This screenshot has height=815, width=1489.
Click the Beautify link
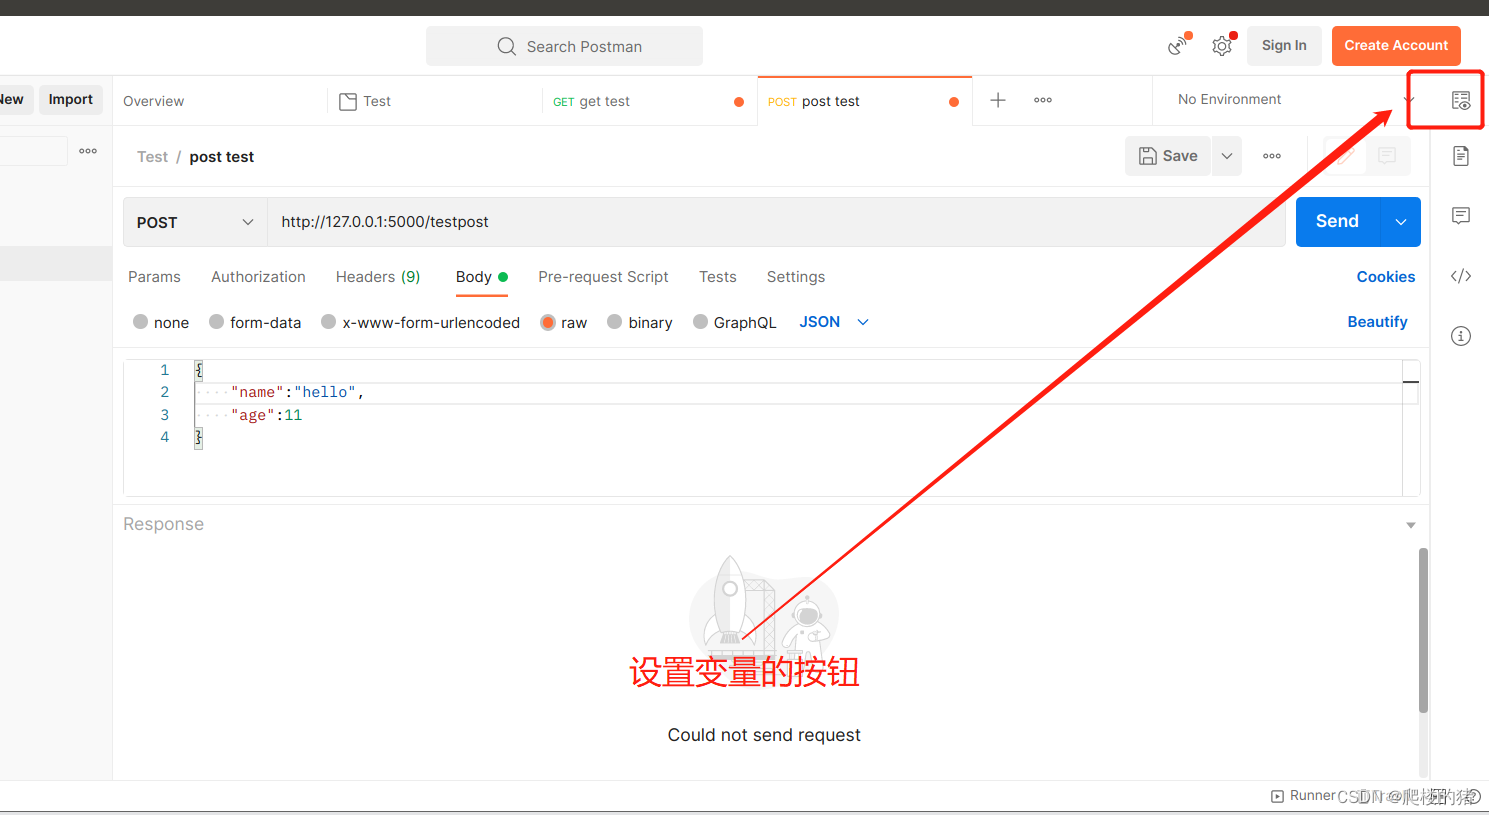click(x=1377, y=322)
